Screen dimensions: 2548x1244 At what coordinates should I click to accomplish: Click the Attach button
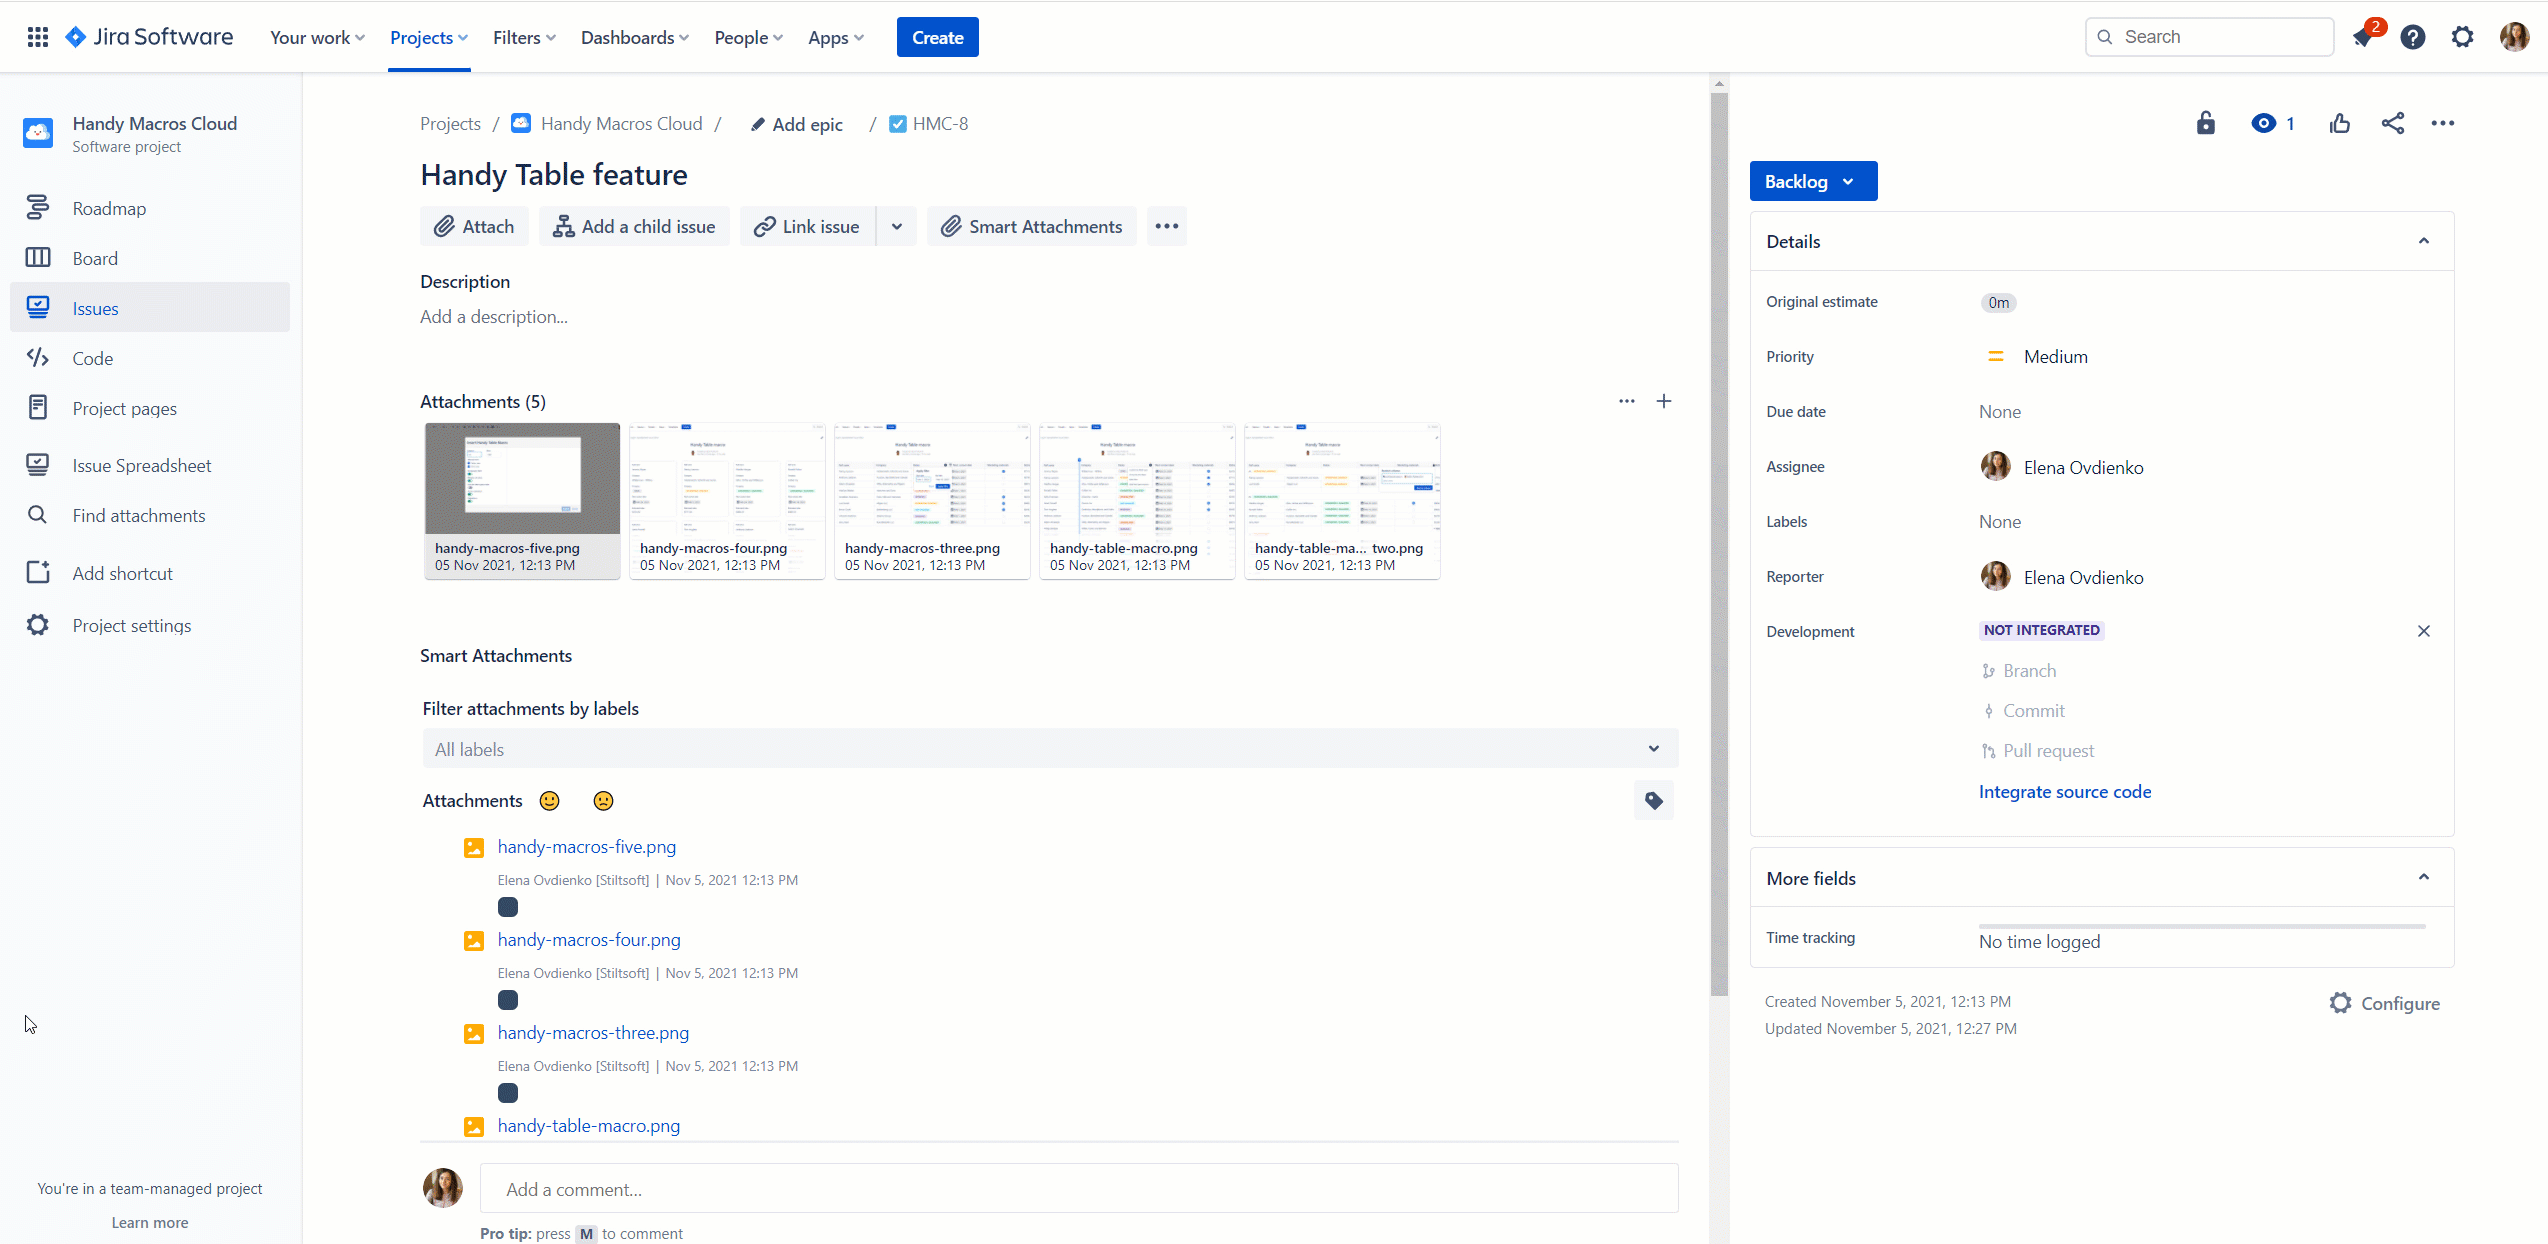pos(474,226)
